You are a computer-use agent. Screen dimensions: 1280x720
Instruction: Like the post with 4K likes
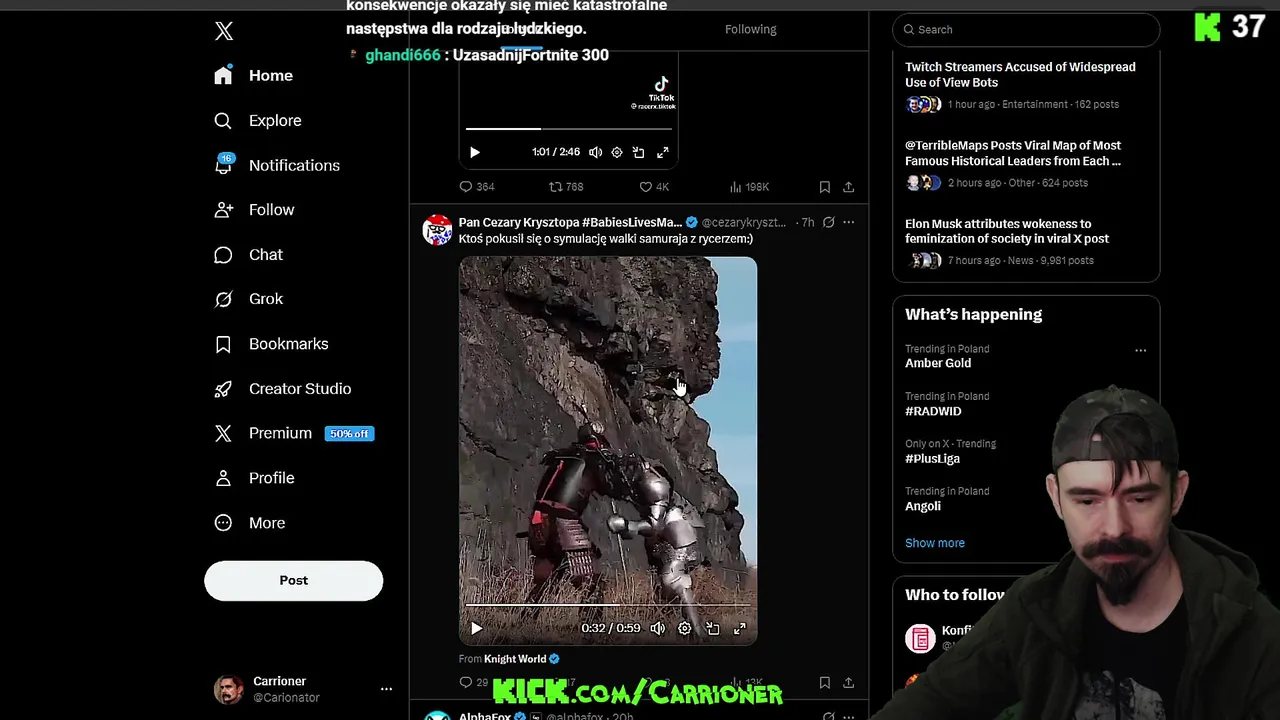click(x=654, y=187)
